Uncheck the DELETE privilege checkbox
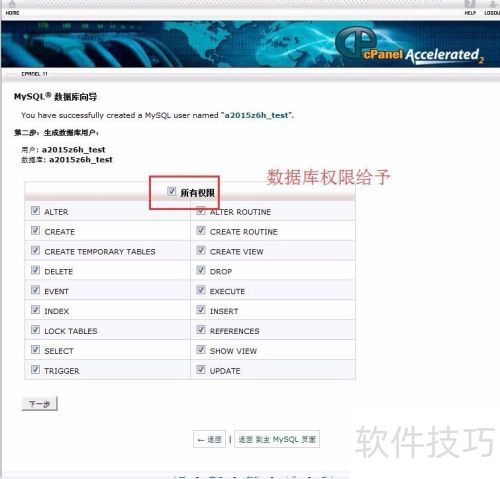This screenshot has width=500, height=479. click(35, 270)
